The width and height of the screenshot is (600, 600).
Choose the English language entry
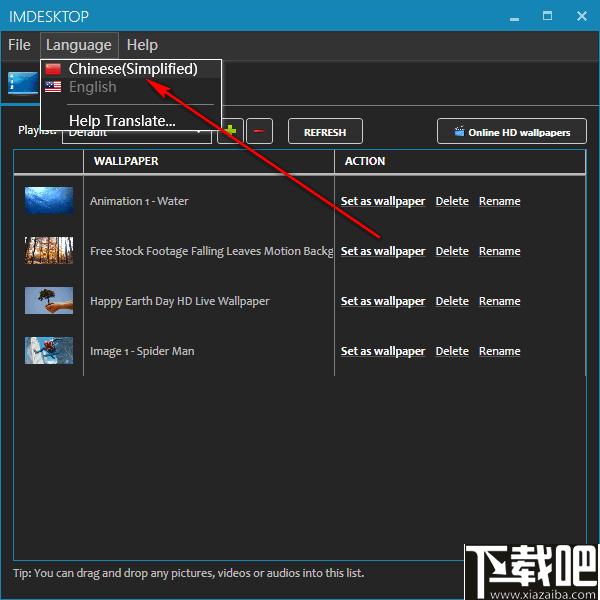[131, 87]
